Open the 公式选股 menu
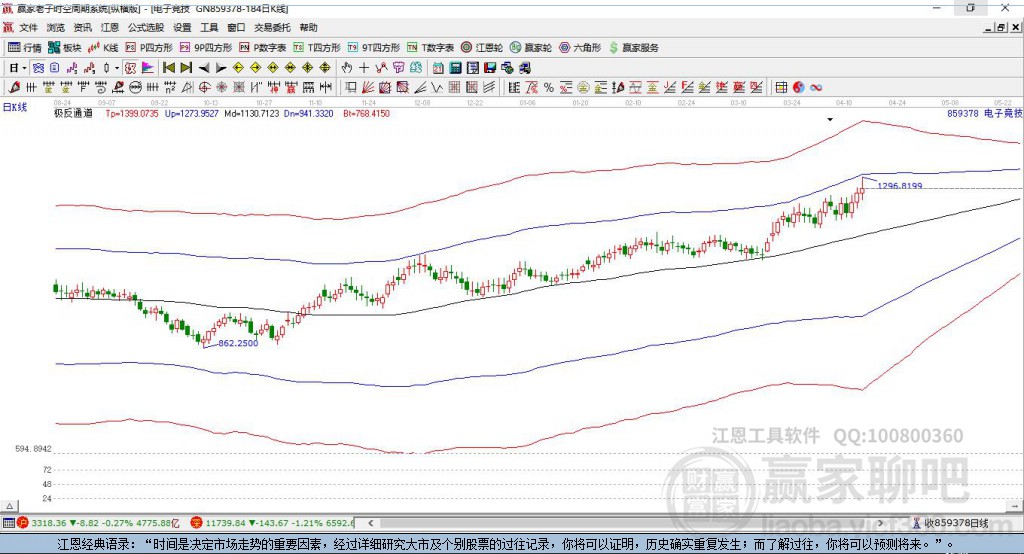Screen dimensions: 1024x554 146,27
